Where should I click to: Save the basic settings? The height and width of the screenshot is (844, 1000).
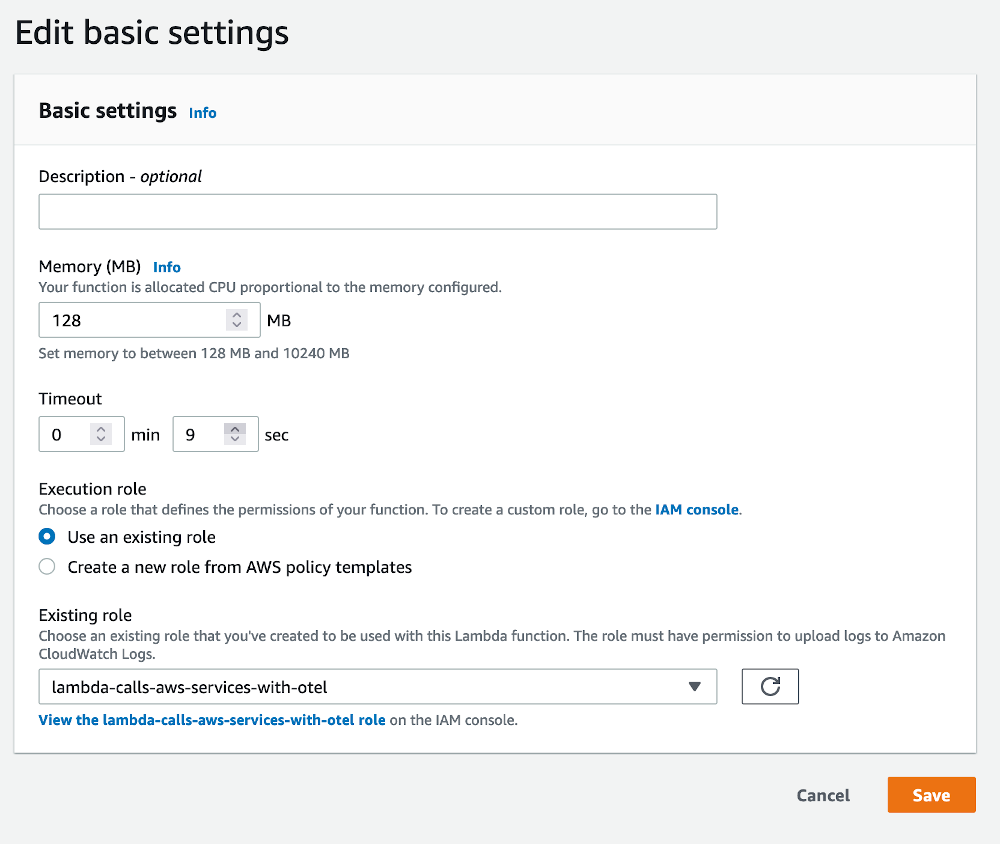tap(931, 795)
